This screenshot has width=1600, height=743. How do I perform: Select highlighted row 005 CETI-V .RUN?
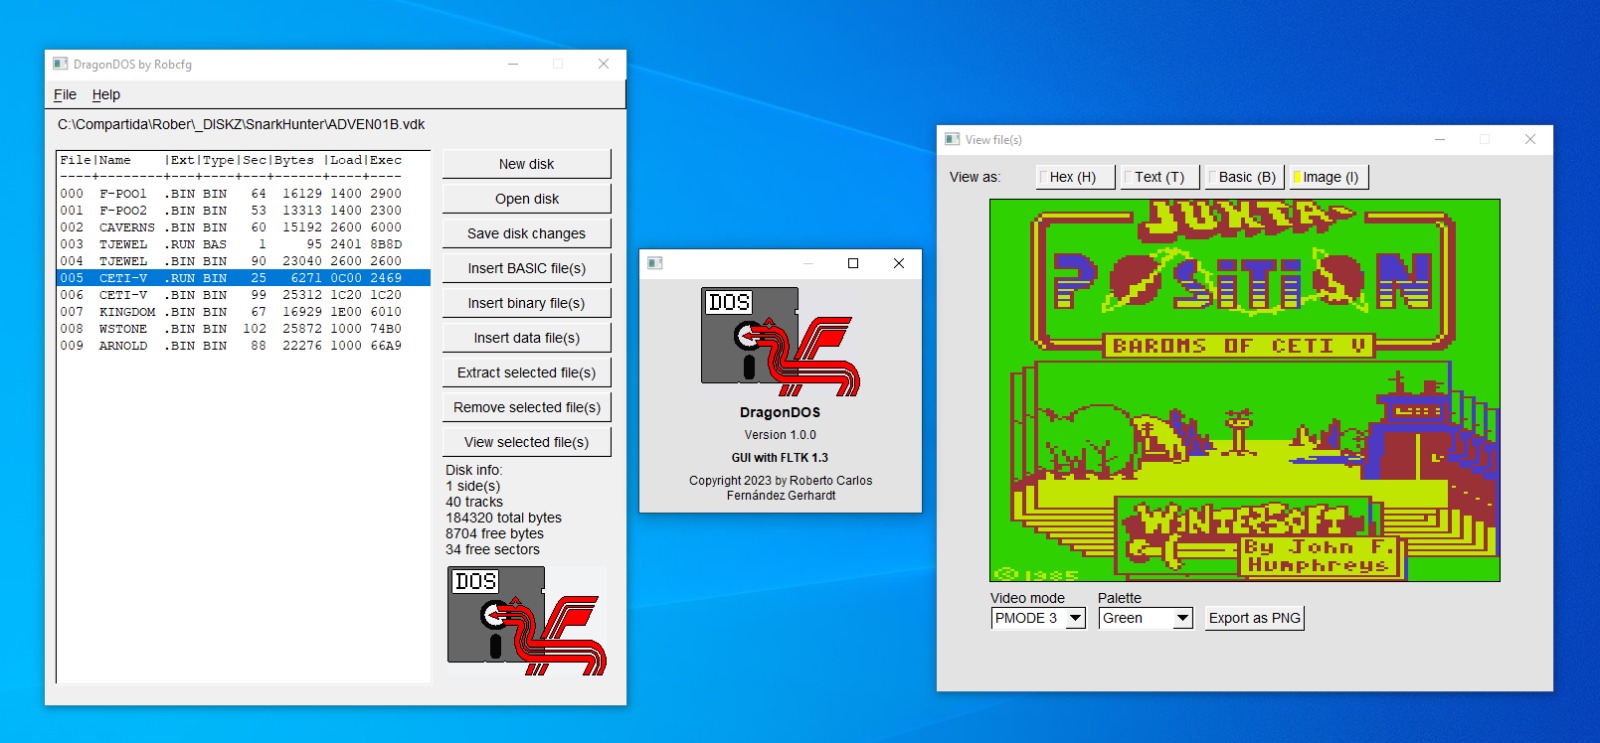pyautogui.click(x=243, y=278)
